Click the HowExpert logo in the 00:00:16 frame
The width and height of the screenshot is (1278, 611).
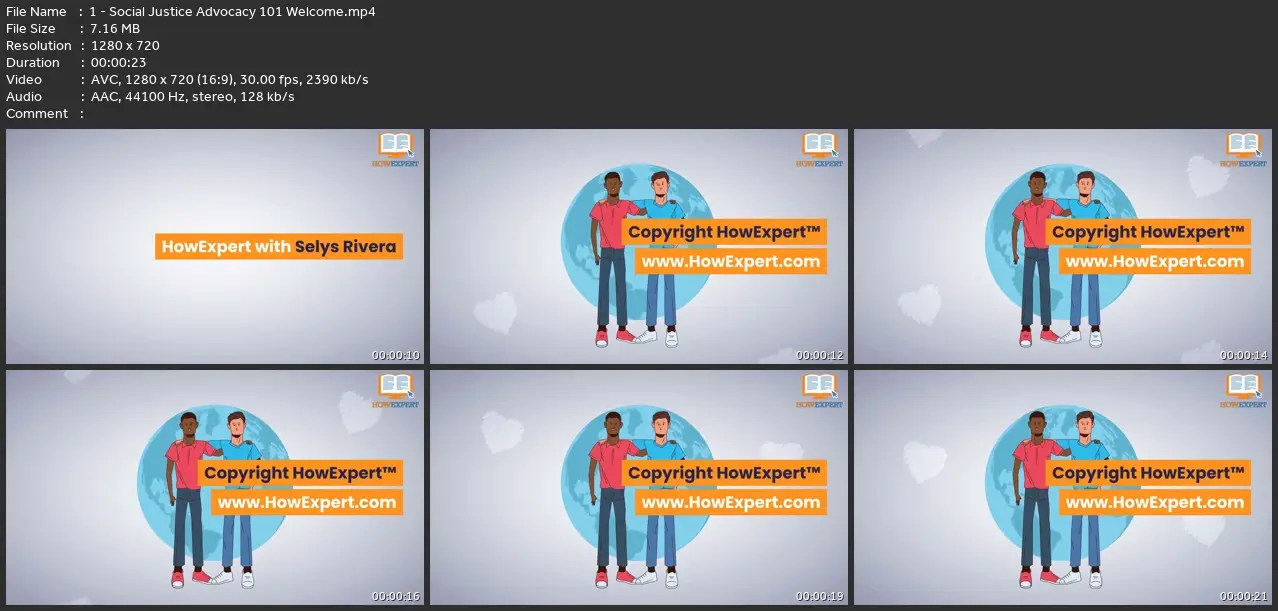pos(396,391)
